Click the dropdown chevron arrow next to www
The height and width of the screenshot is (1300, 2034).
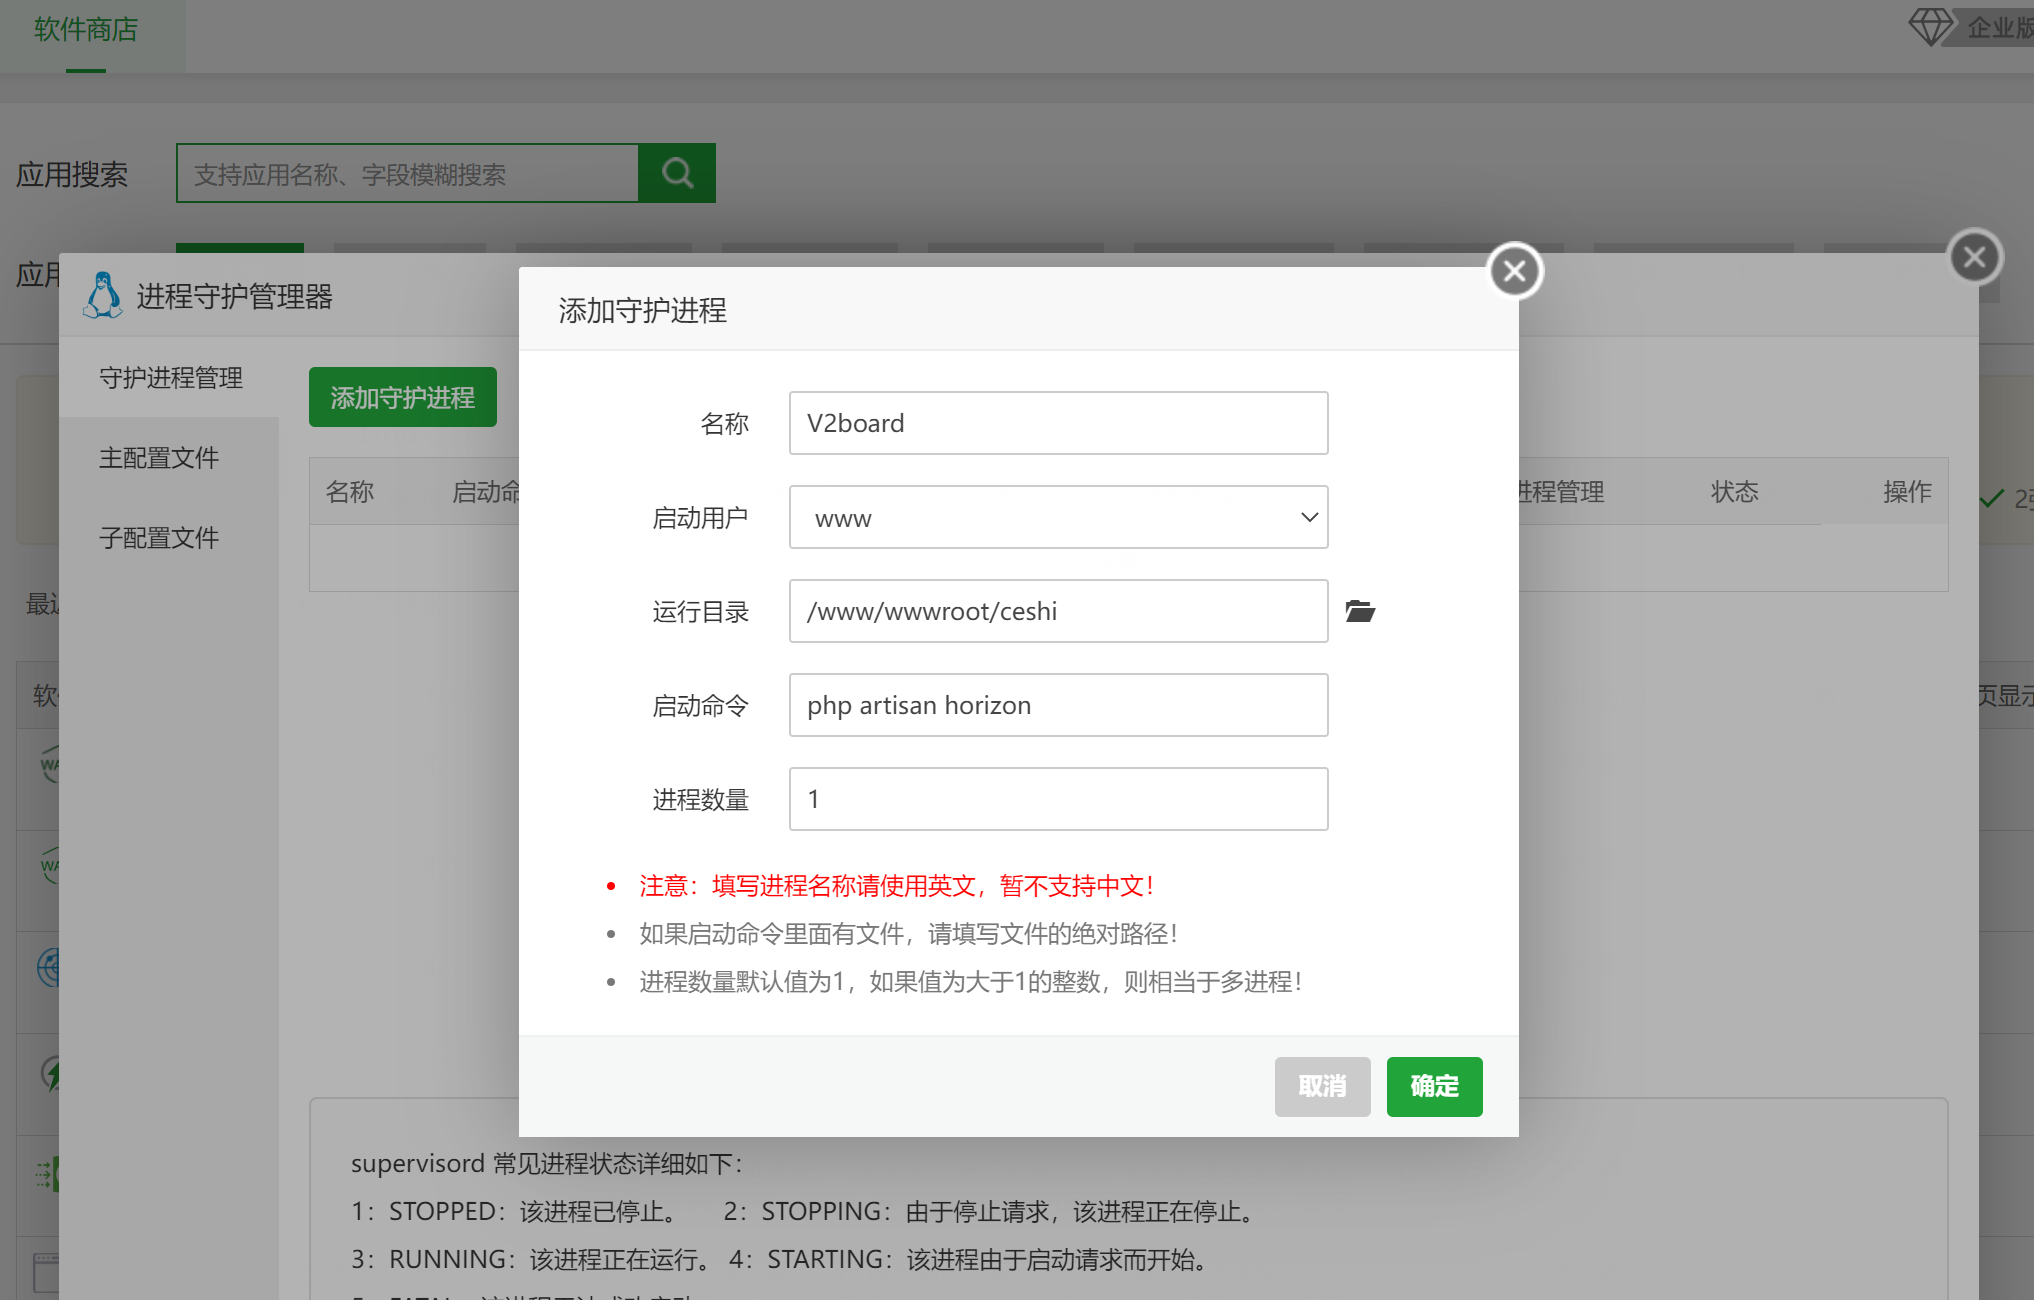(x=1308, y=518)
